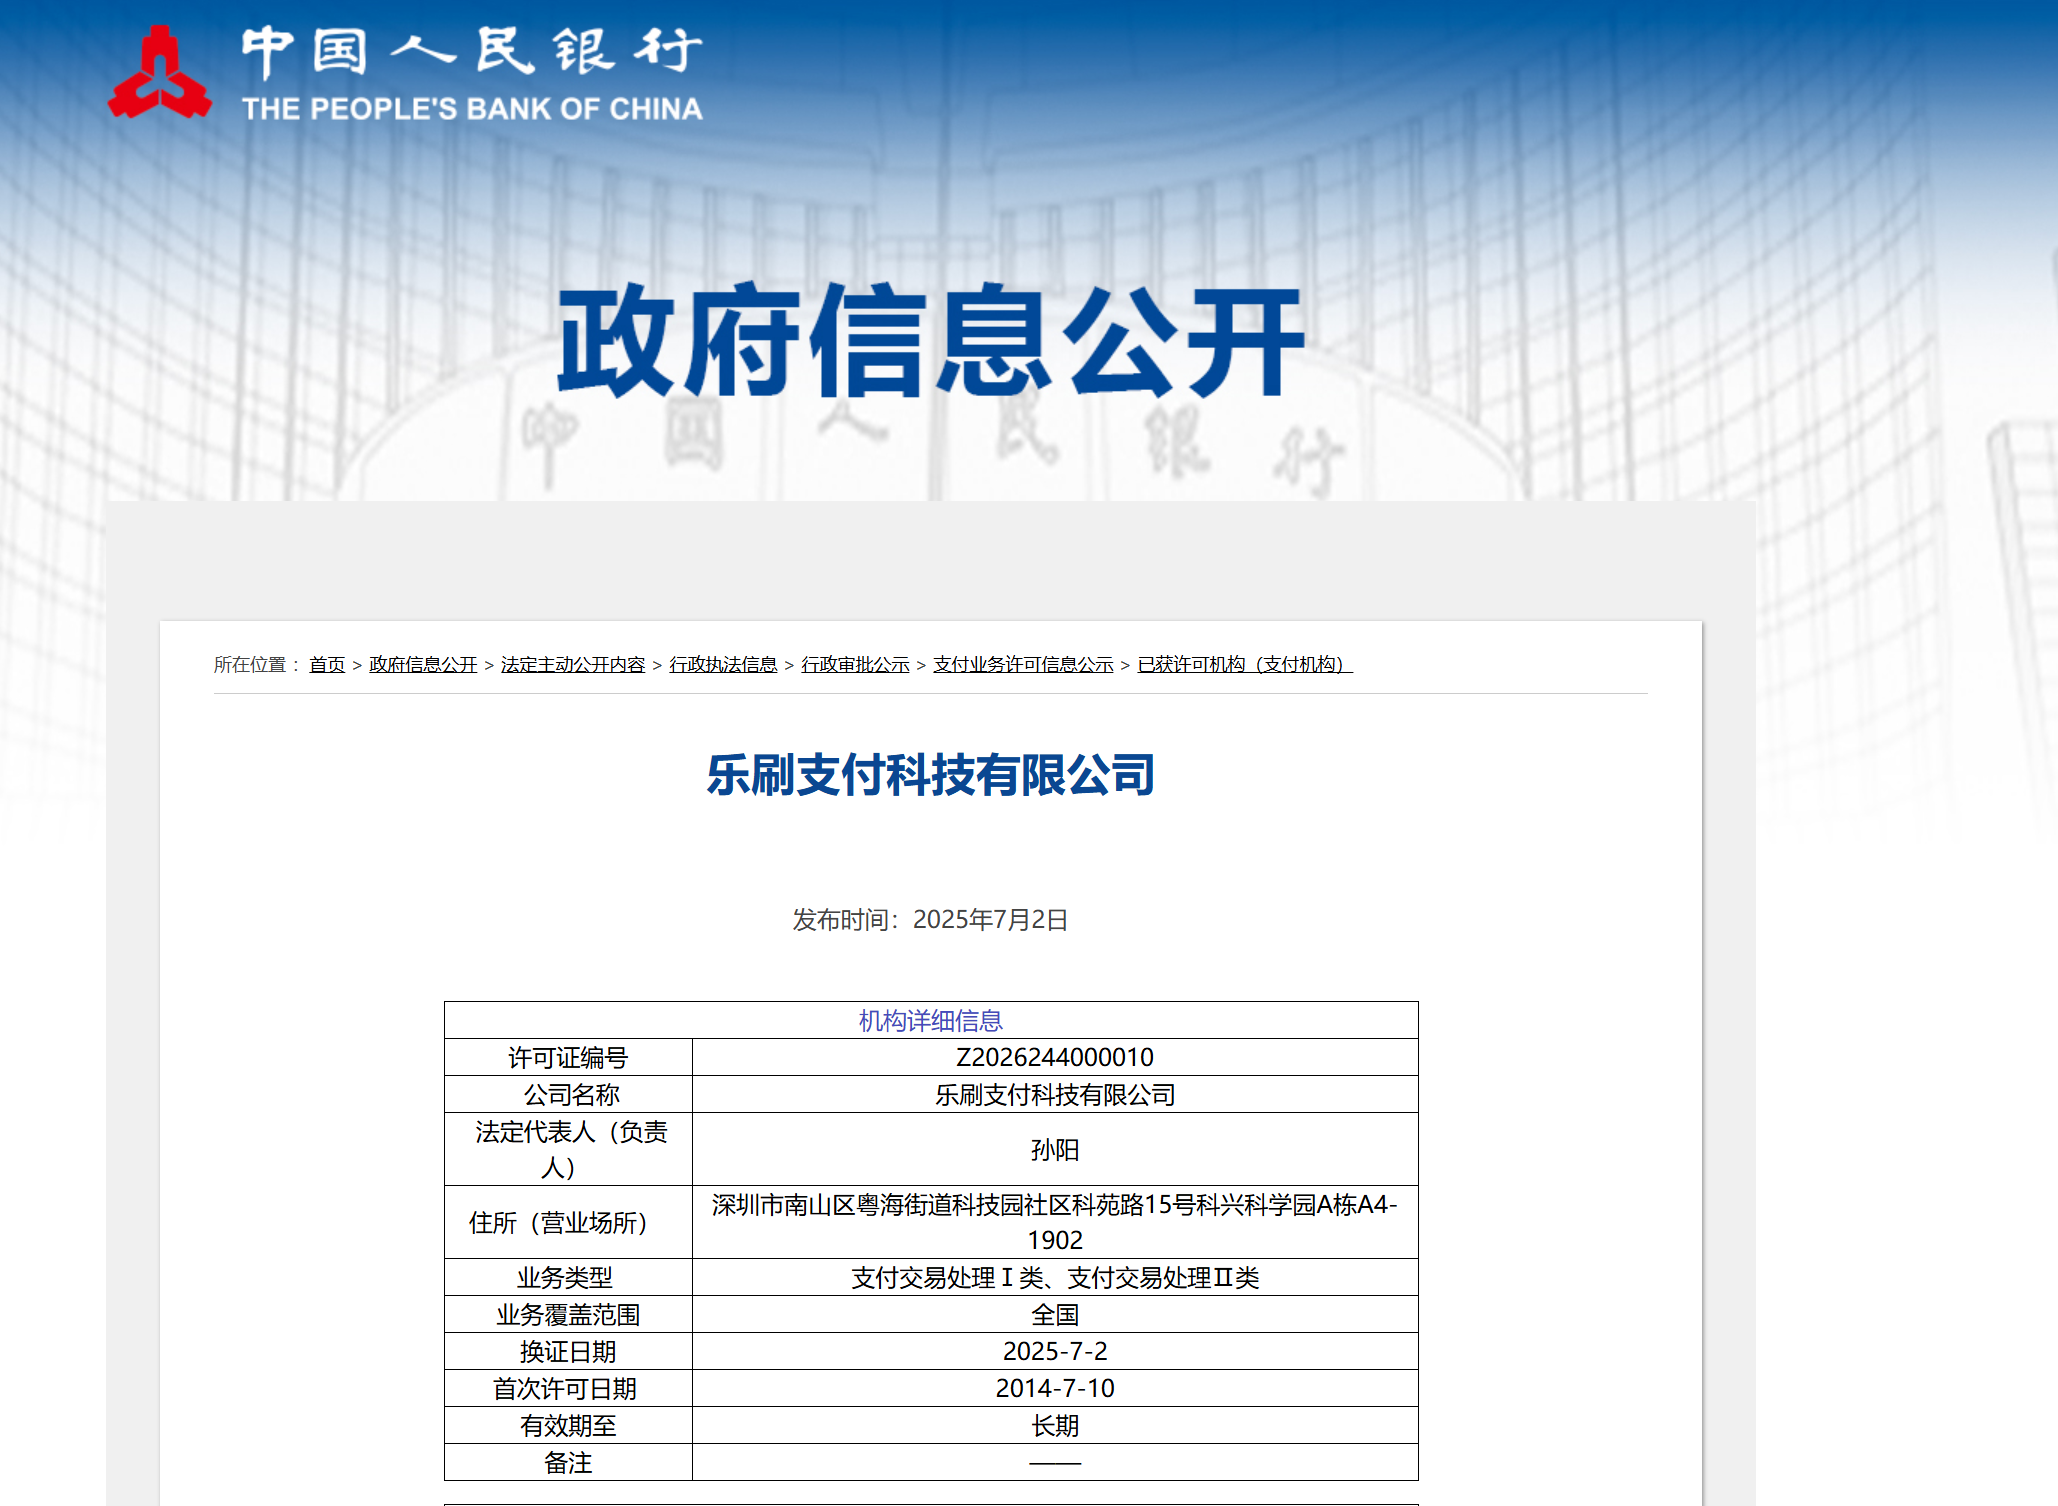Select the Shenzhen address value cell
Screen dimensions: 2058x1506
pyautogui.click(x=1055, y=1222)
